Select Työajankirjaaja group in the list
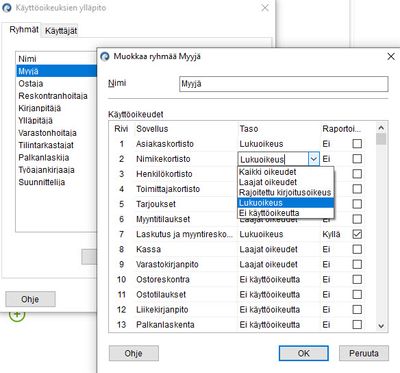 click(56, 170)
